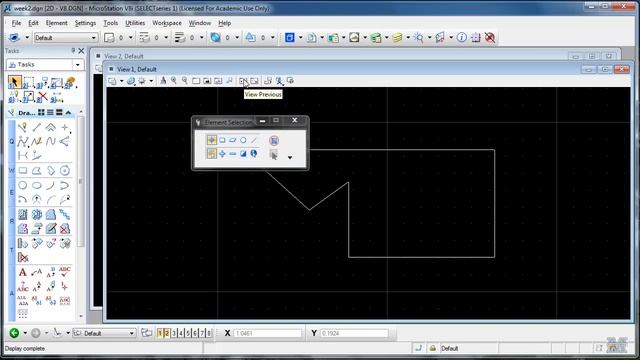Select Circle method in Element Selection

click(x=243, y=140)
